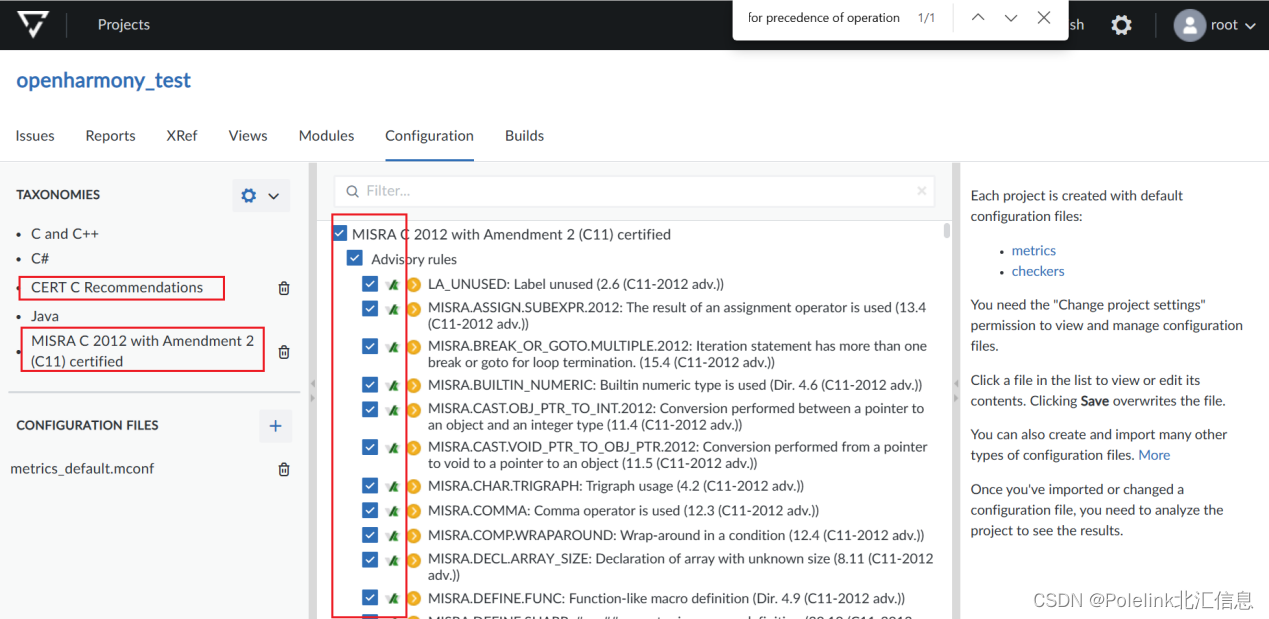
Task: Toggle the Advisory rules checkbox
Action: pyautogui.click(x=355, y=259)
